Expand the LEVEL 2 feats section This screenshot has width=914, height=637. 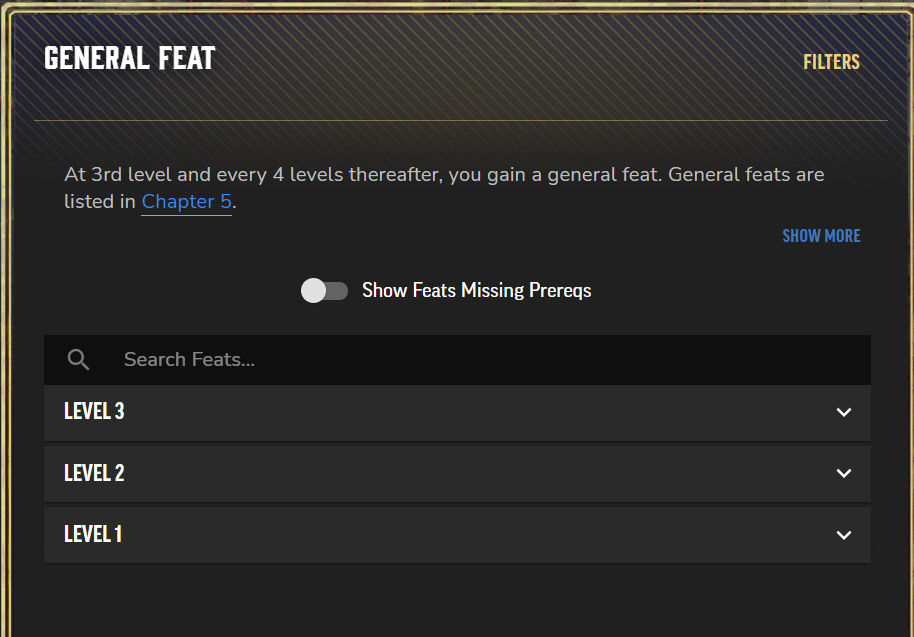point(458,474)
